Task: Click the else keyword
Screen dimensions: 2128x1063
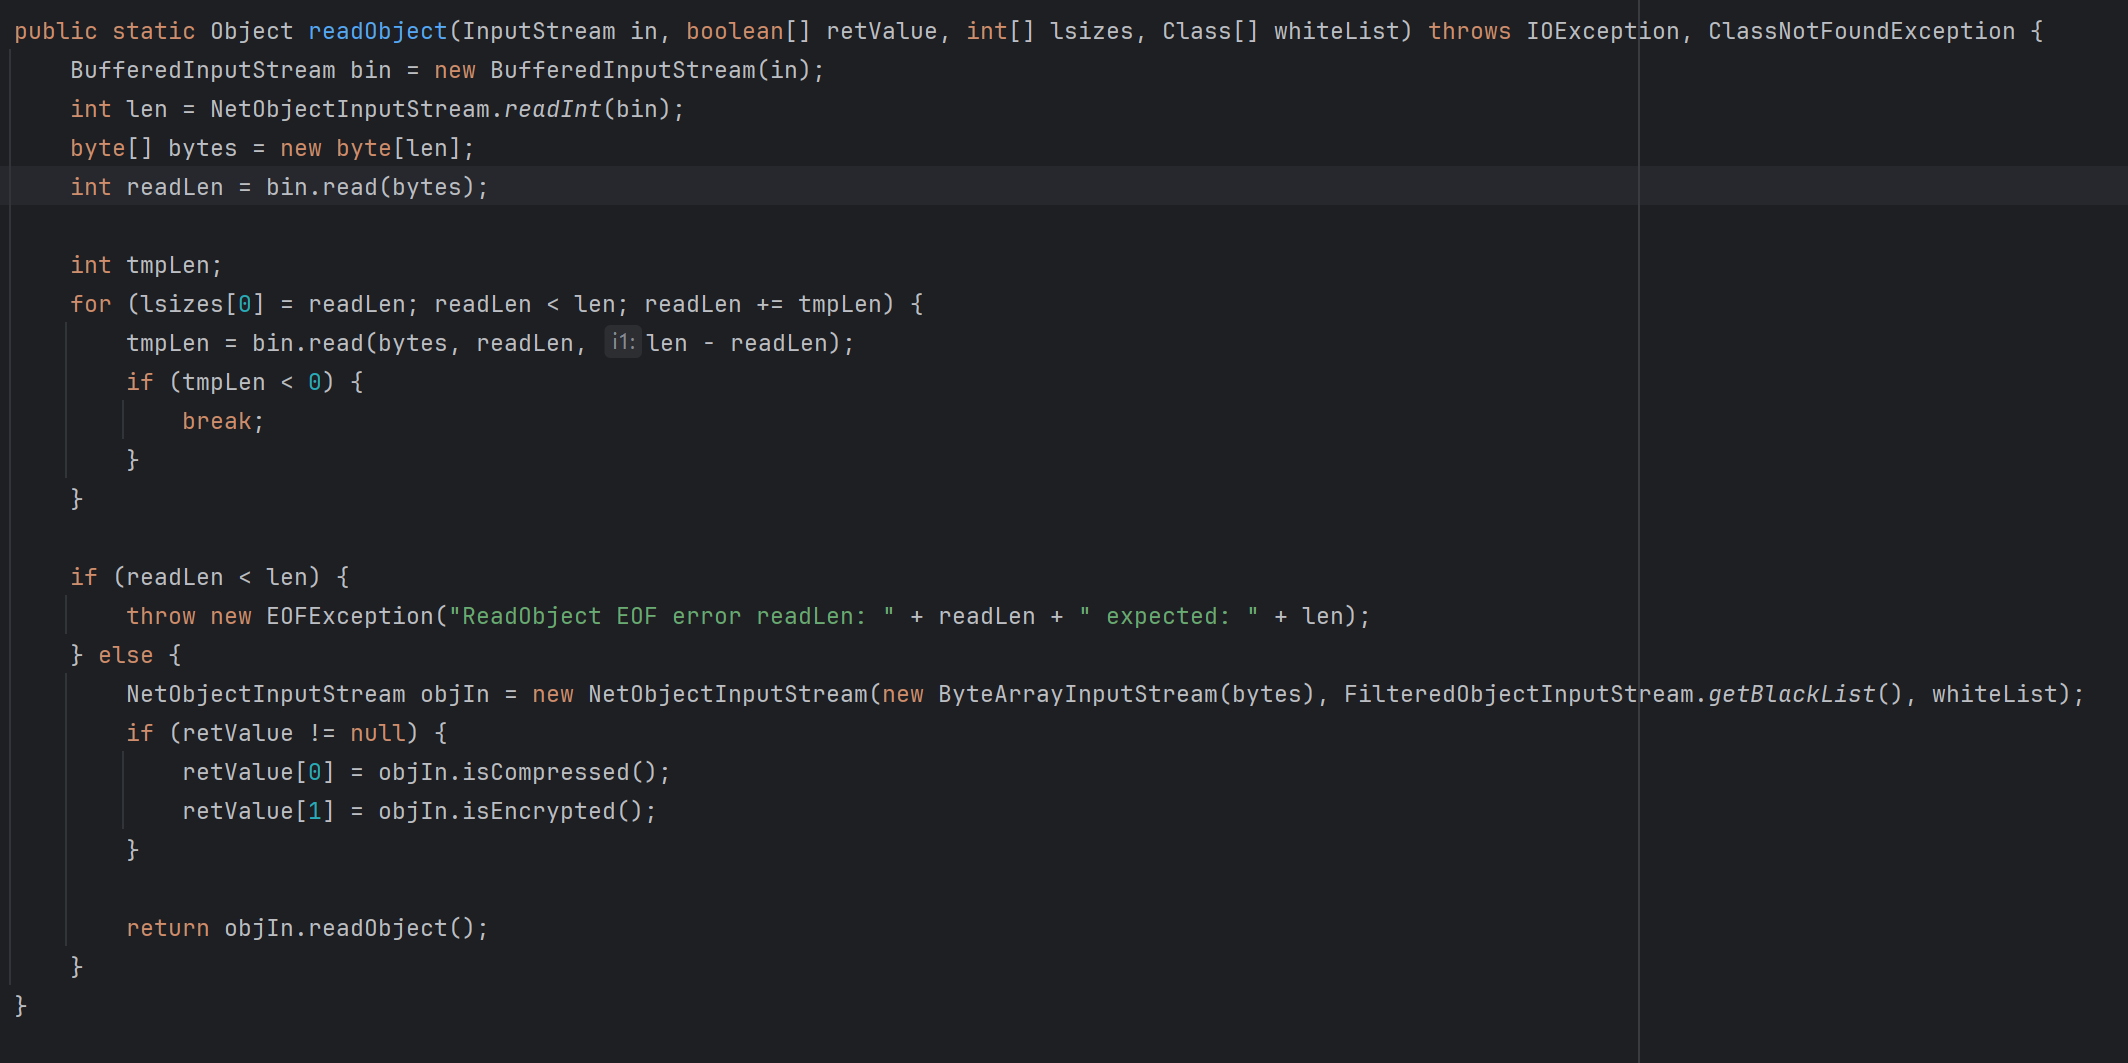Action: pyautogui.click(x=126, y=655)
